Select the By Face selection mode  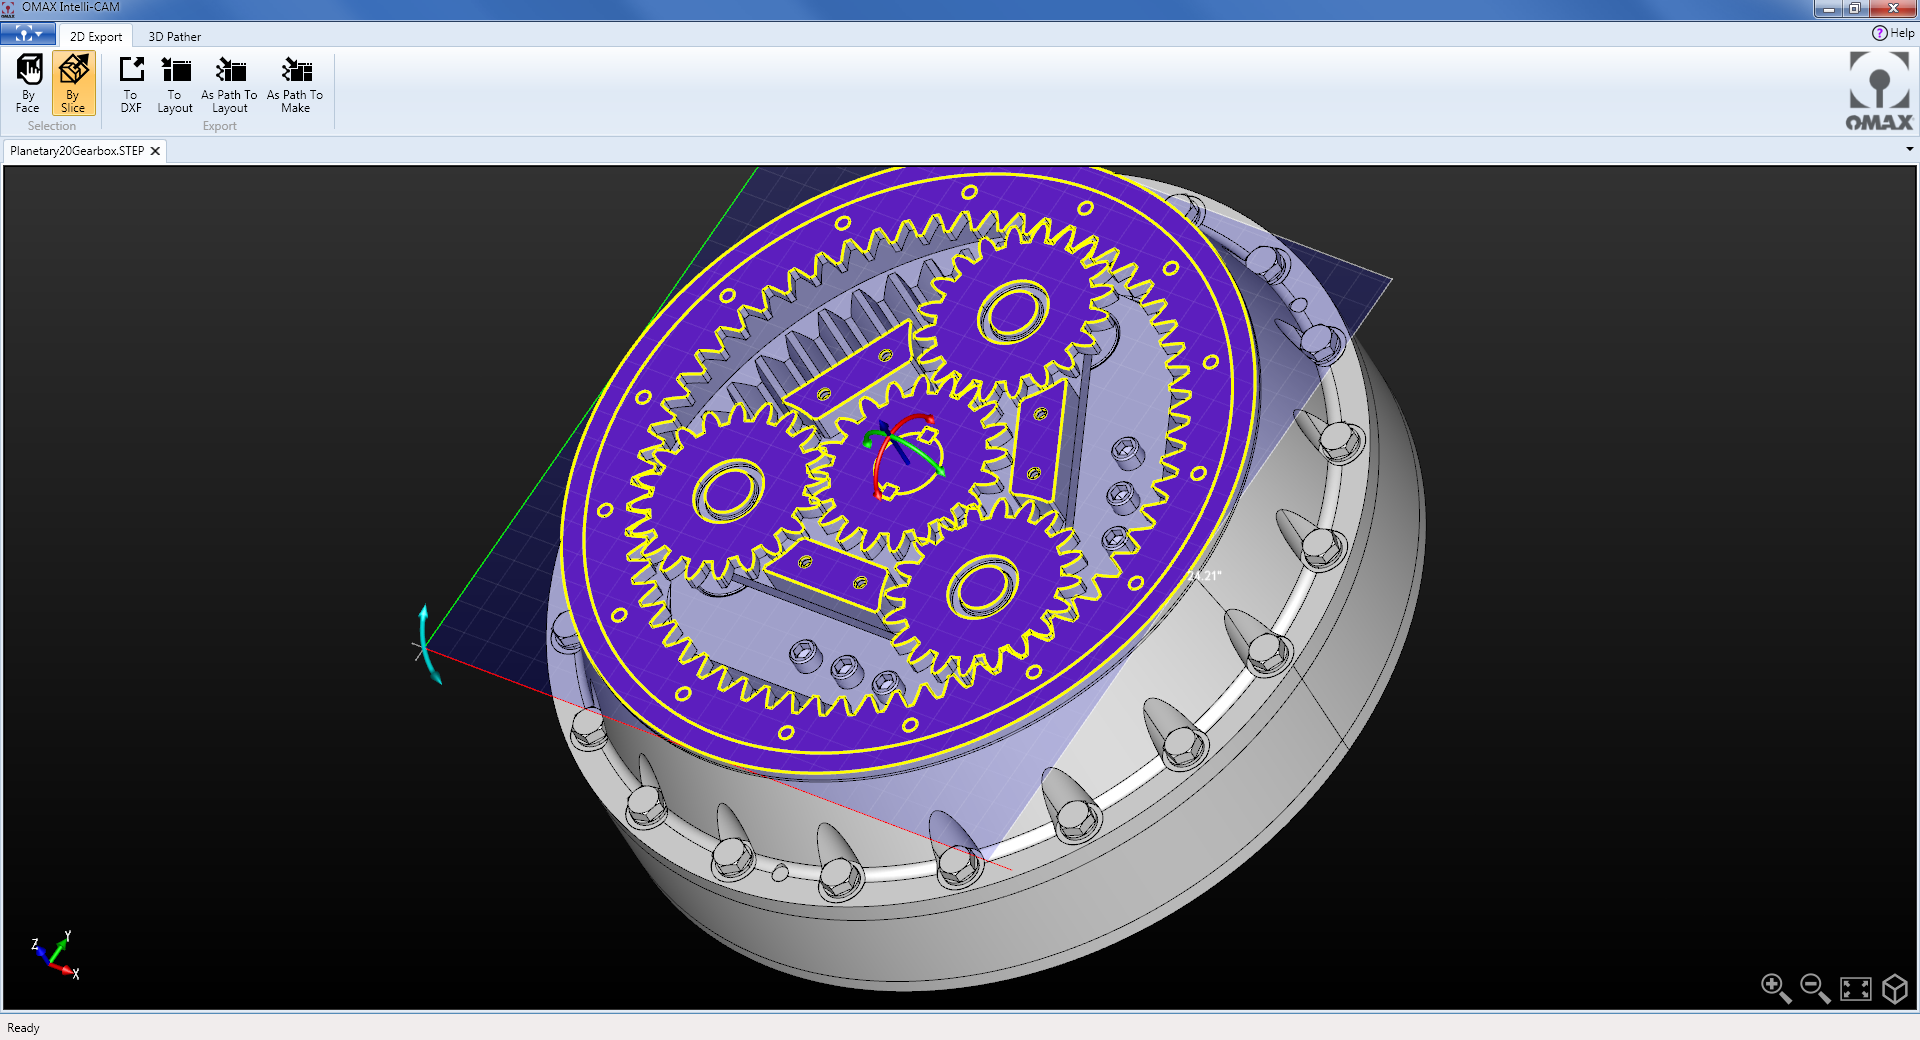tap(28, 80)
